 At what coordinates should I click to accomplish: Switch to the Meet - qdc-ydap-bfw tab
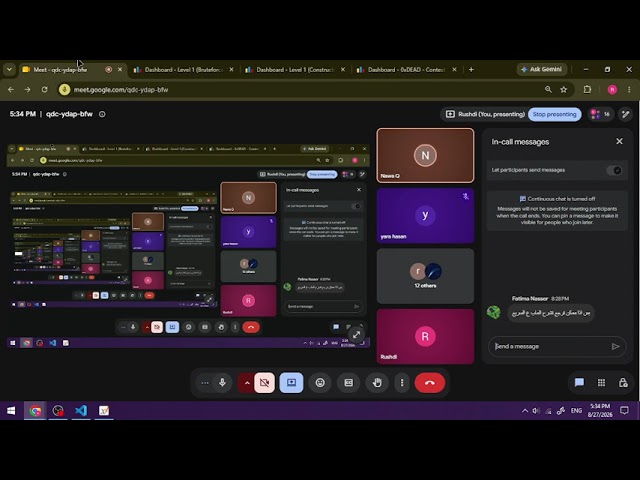61,70
